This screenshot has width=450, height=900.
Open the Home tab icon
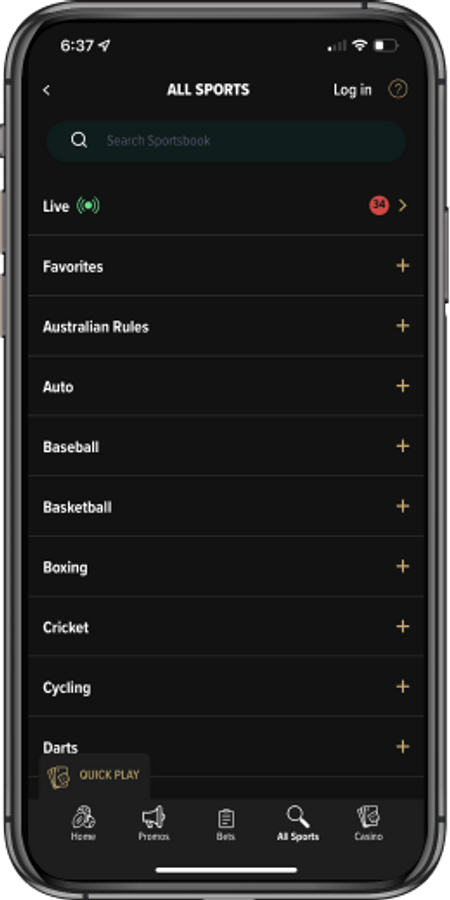pyautogui.click(x=83, y=817)
